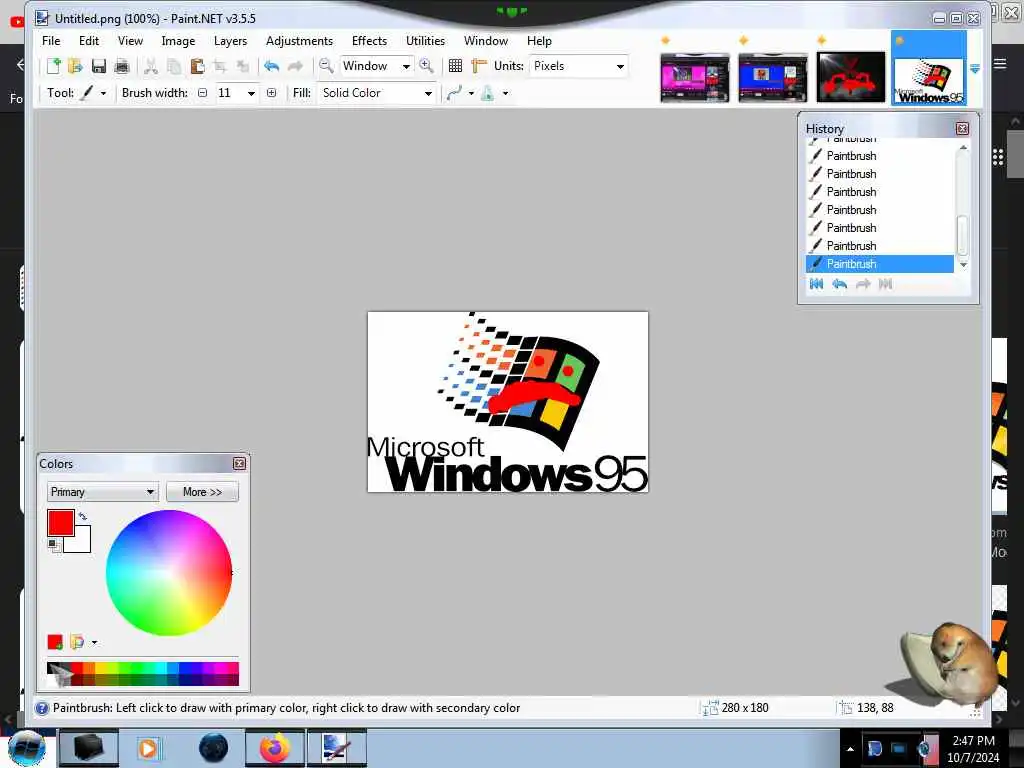Screen dimensions: 1024x768
Task: Click the toolbar Redo arrow
Action: click(x=295, y=65)
